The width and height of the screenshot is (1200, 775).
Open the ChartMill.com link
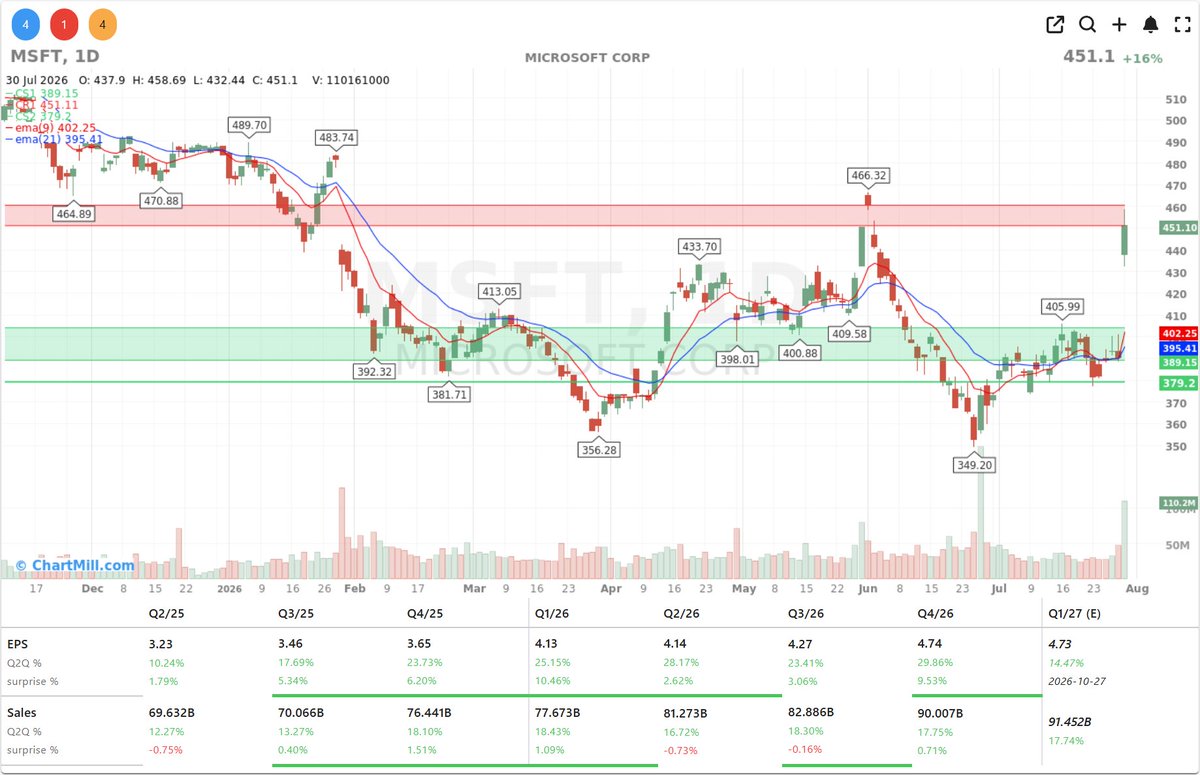point(75,565)
